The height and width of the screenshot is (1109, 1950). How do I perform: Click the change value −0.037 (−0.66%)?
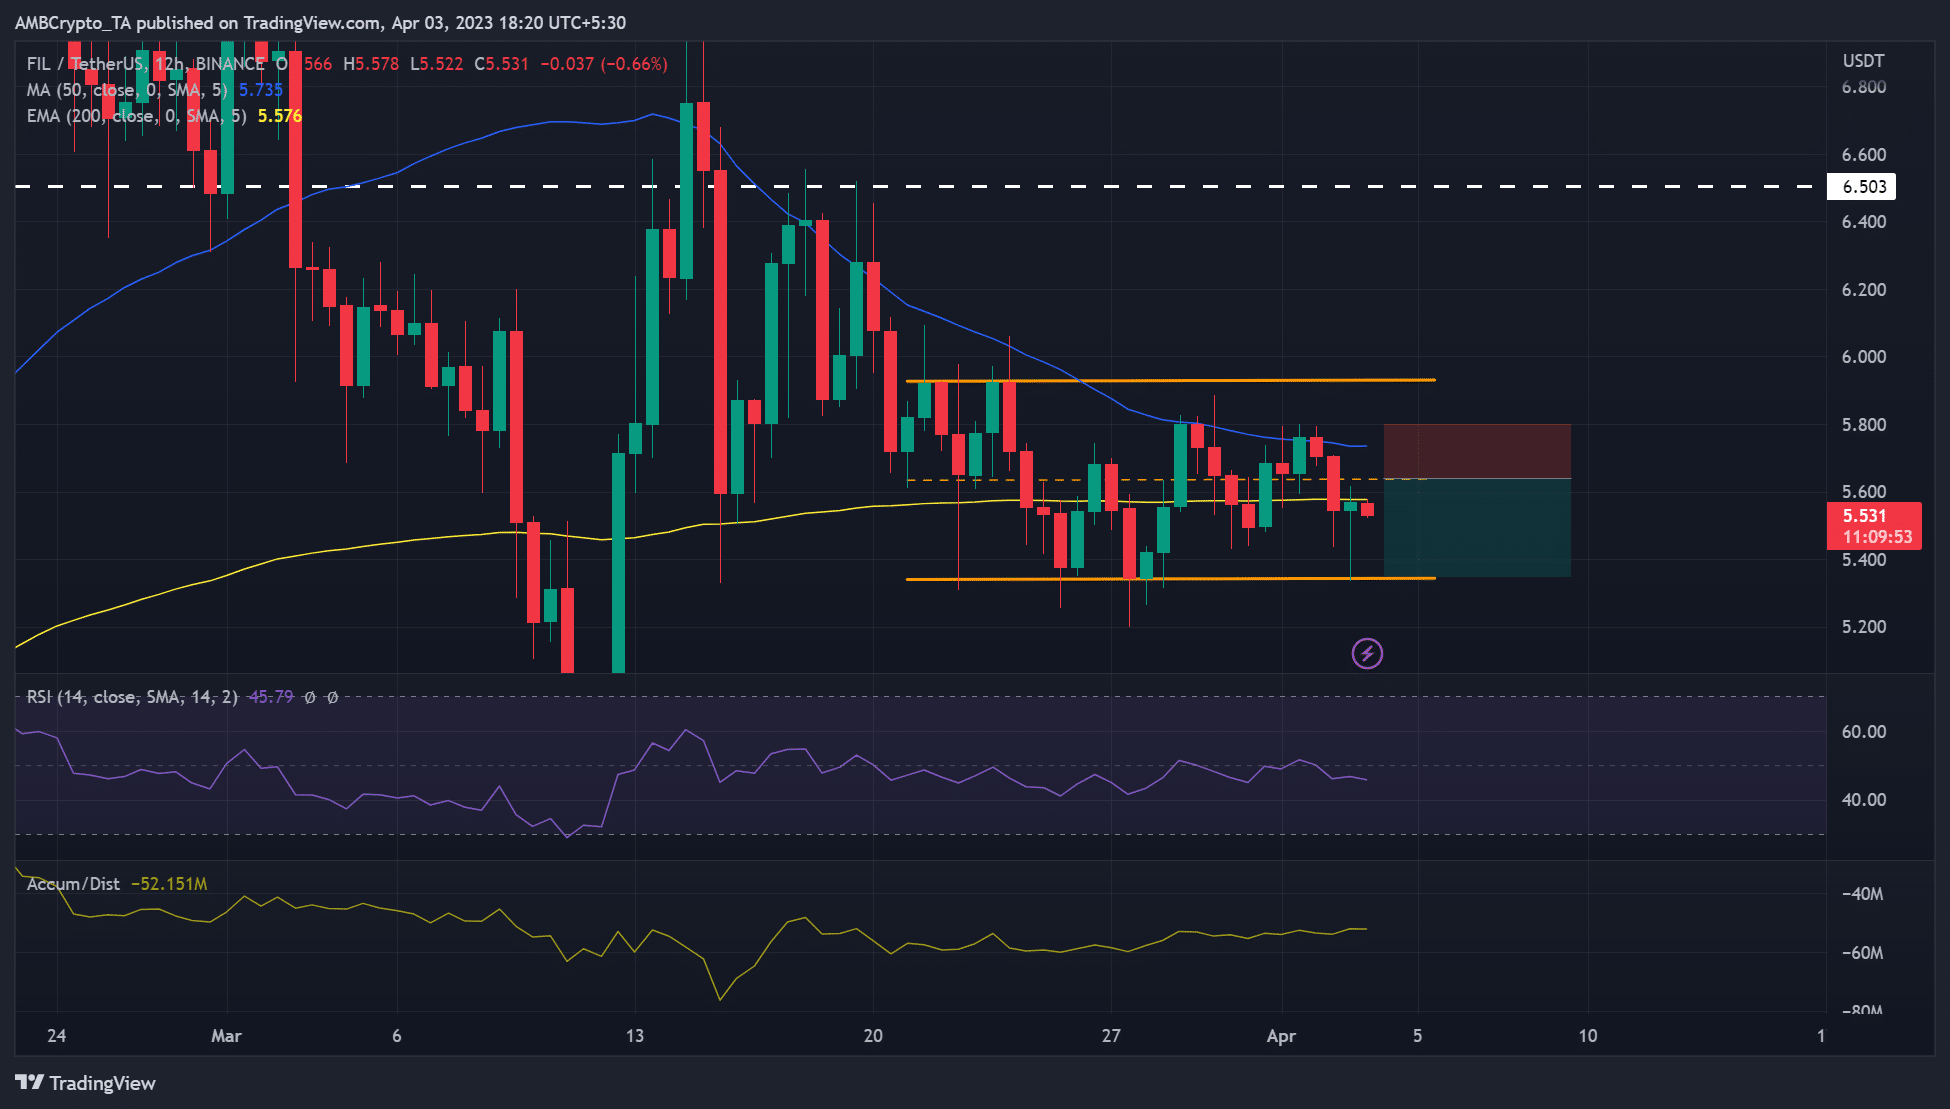604,64
